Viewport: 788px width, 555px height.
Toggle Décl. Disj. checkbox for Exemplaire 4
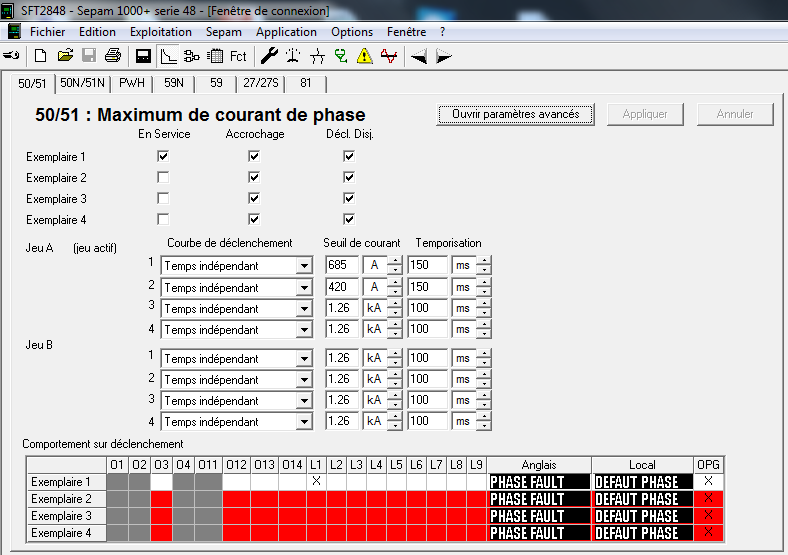349,219
